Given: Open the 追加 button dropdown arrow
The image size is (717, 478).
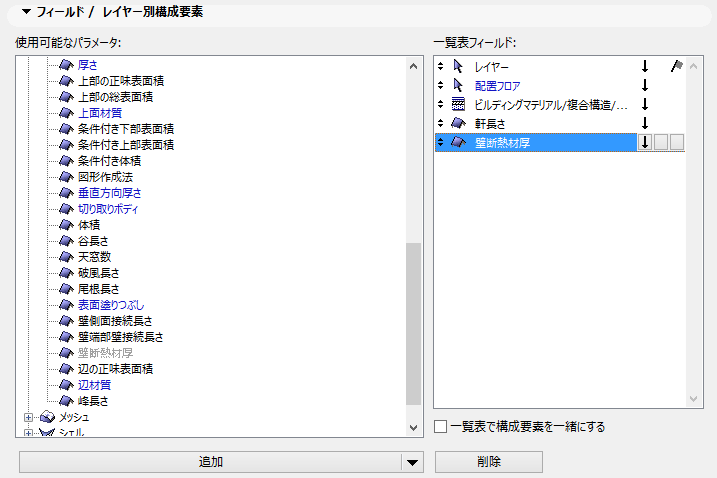Looking at the screenshot, I should (412, 462).
